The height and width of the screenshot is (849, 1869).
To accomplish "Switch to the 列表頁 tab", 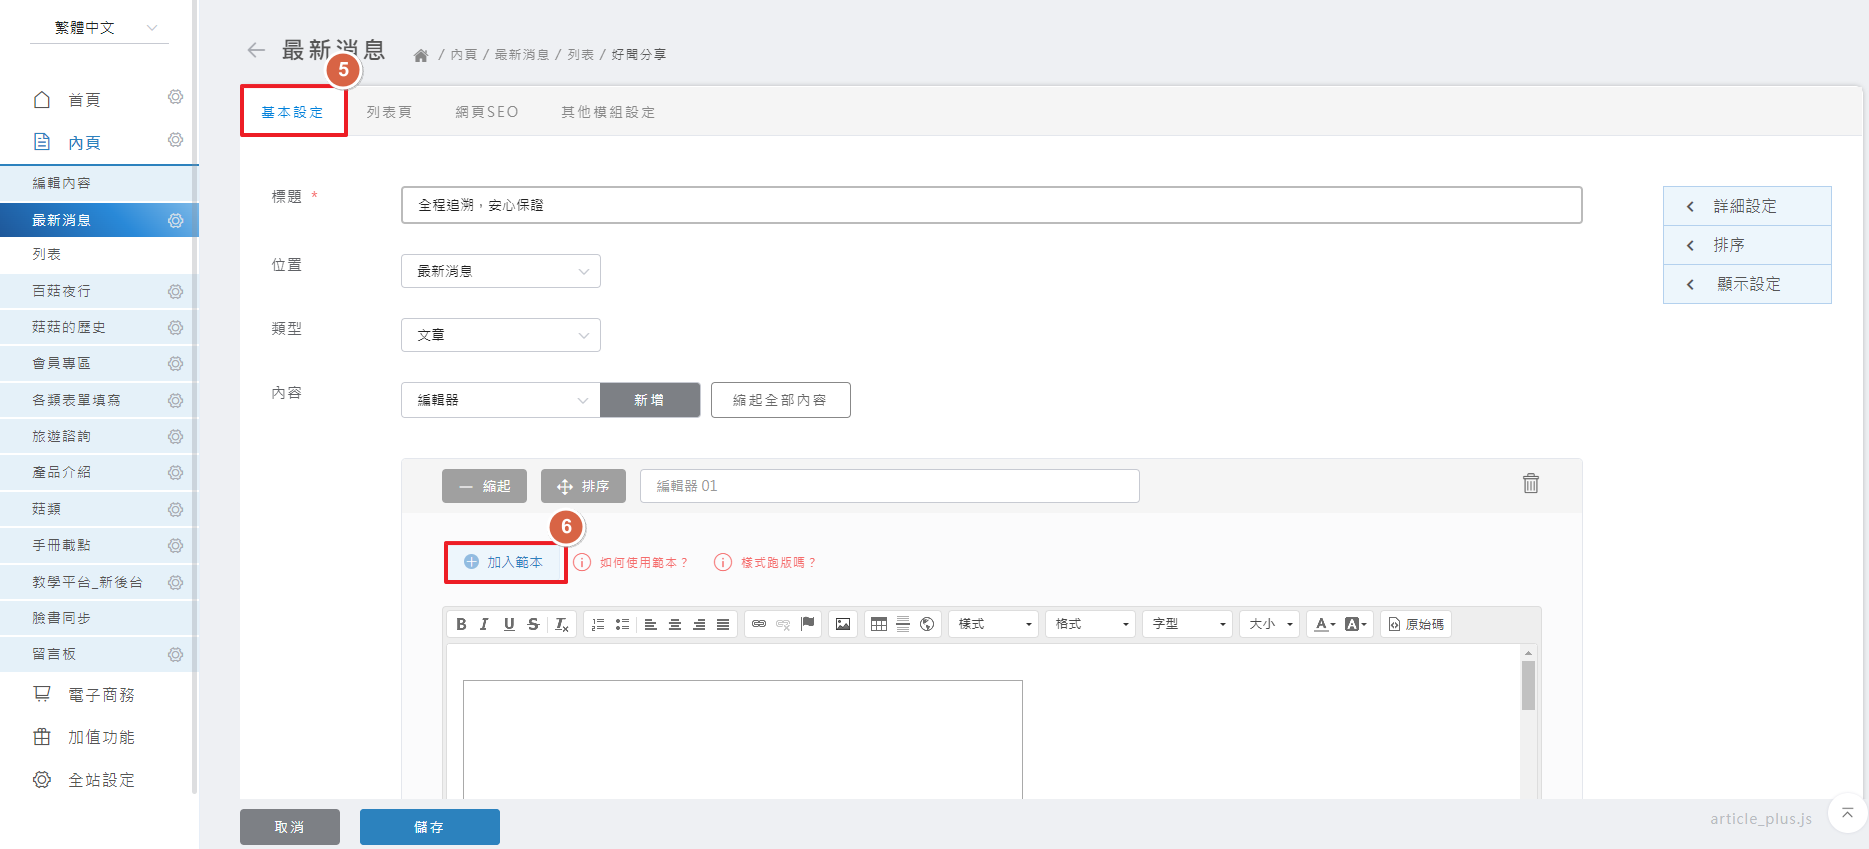I will (x=389, y=112).
